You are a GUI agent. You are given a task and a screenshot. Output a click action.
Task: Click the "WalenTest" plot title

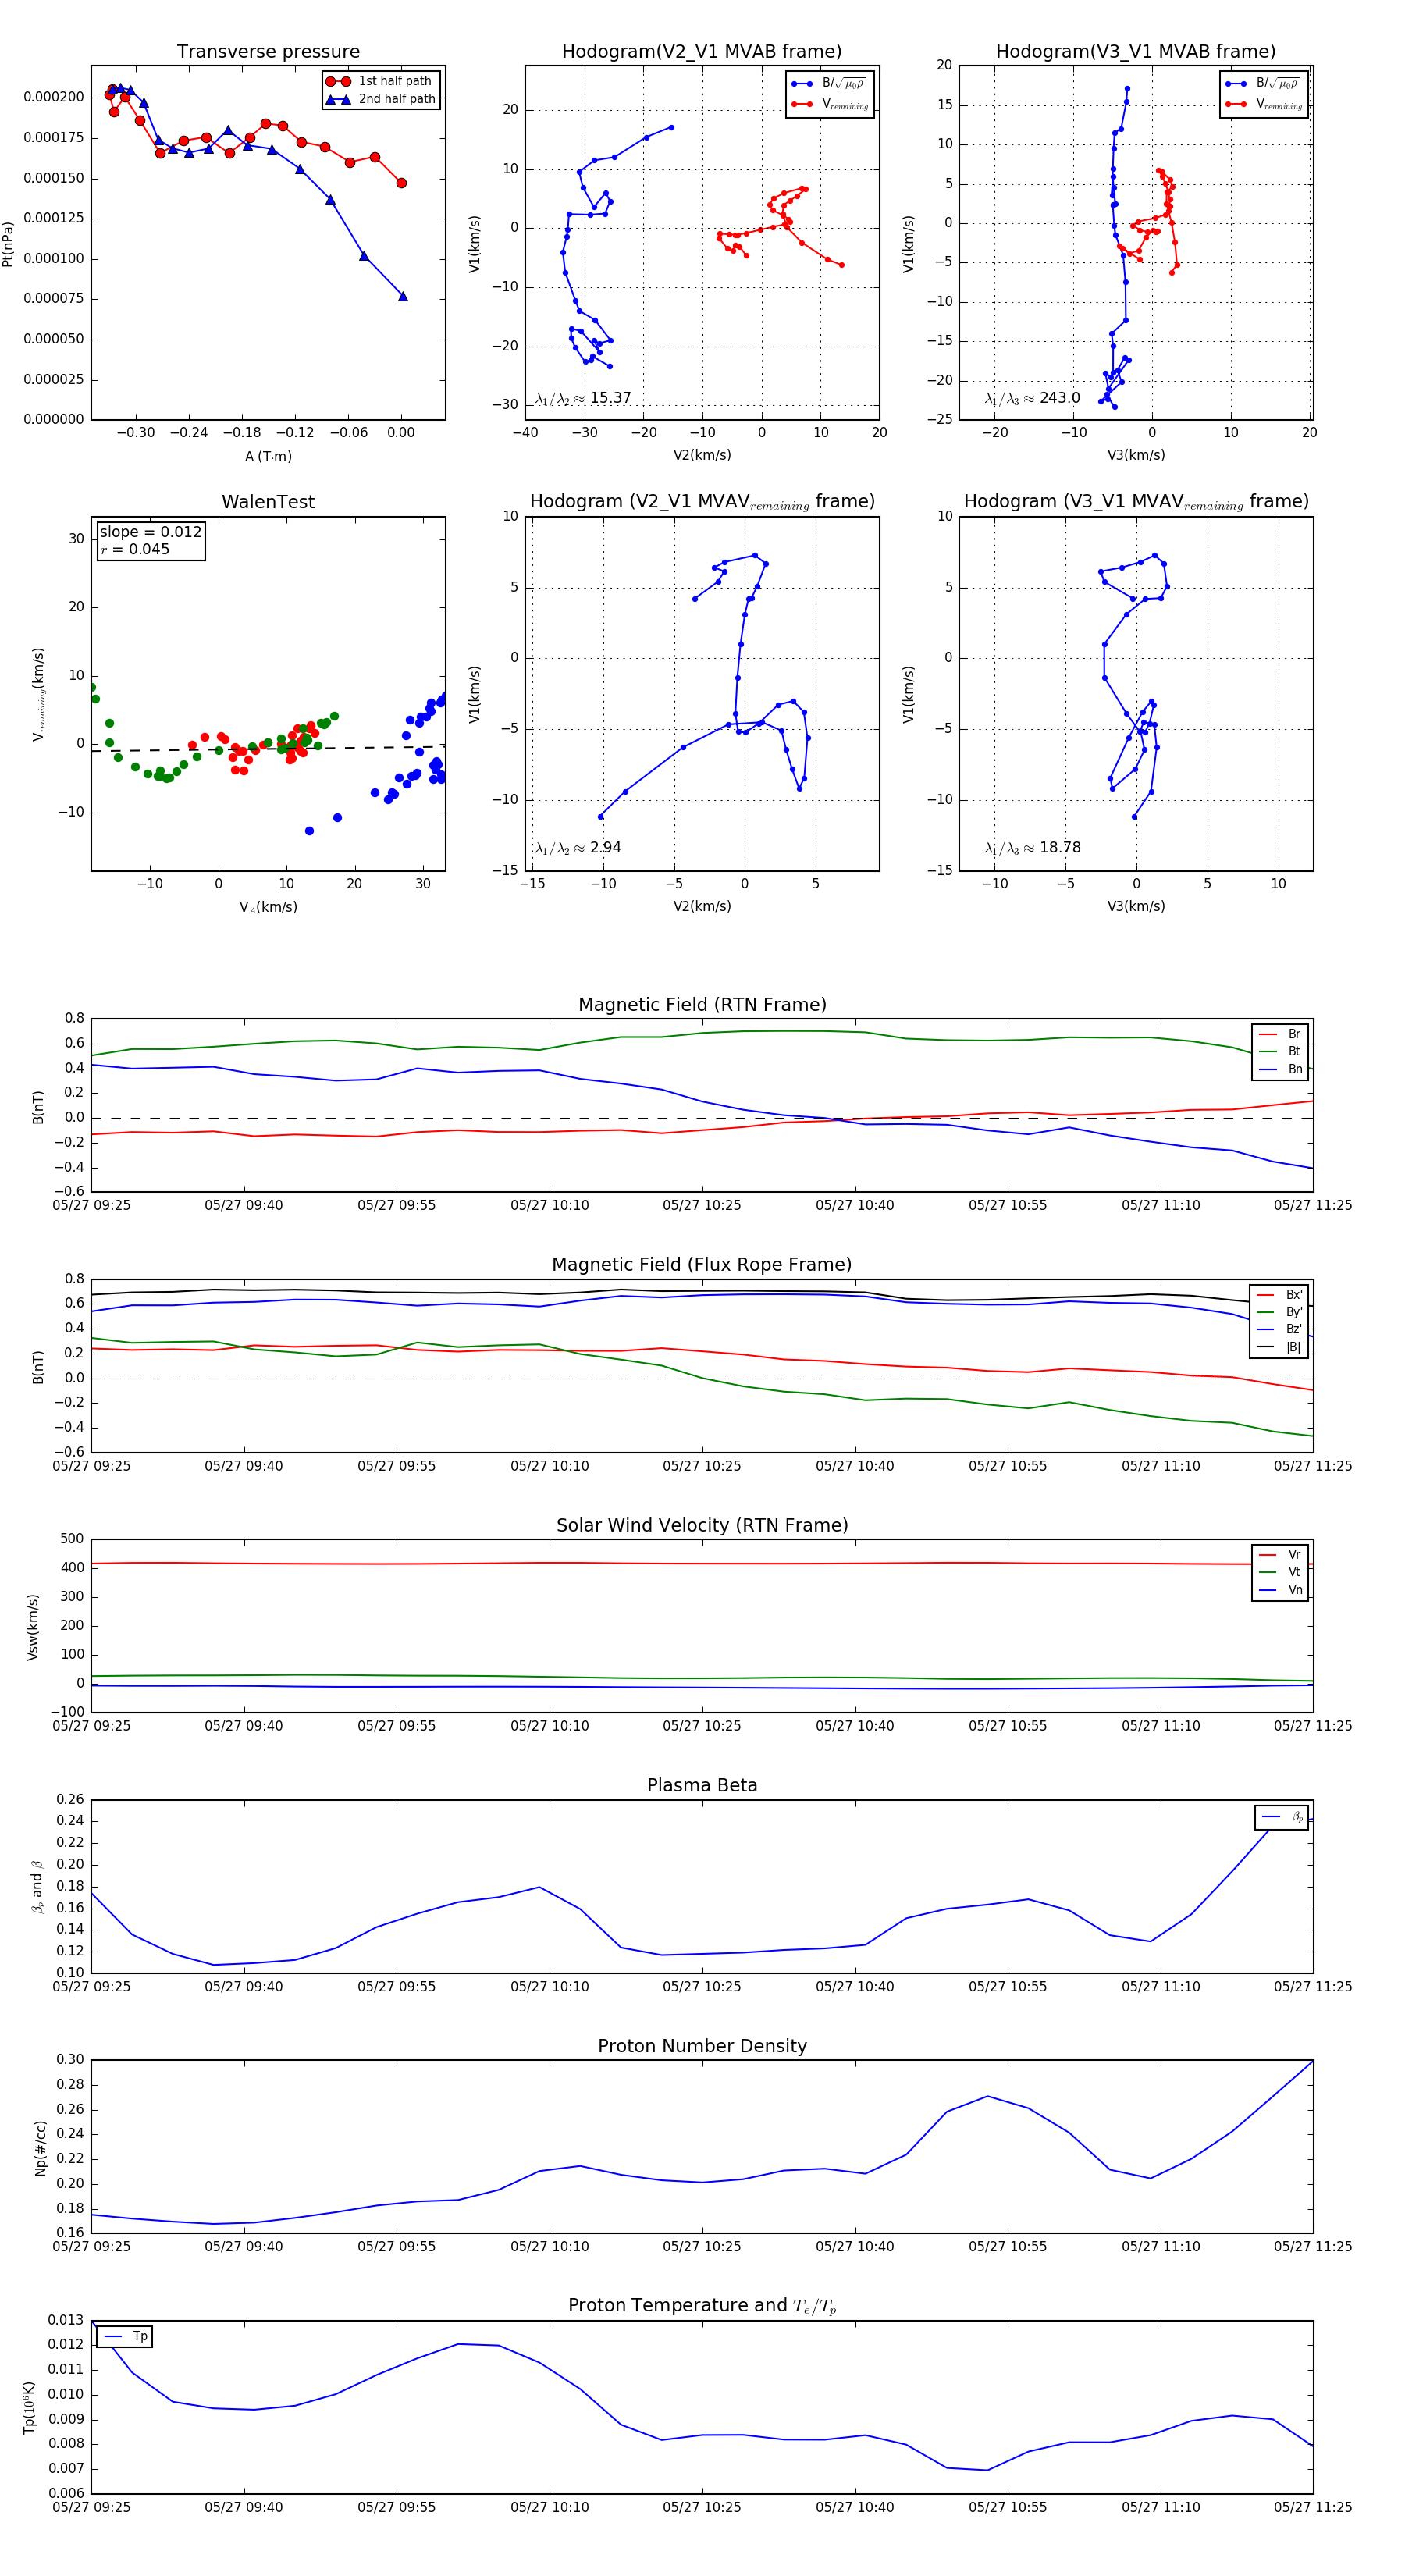(x=268, y=502)
